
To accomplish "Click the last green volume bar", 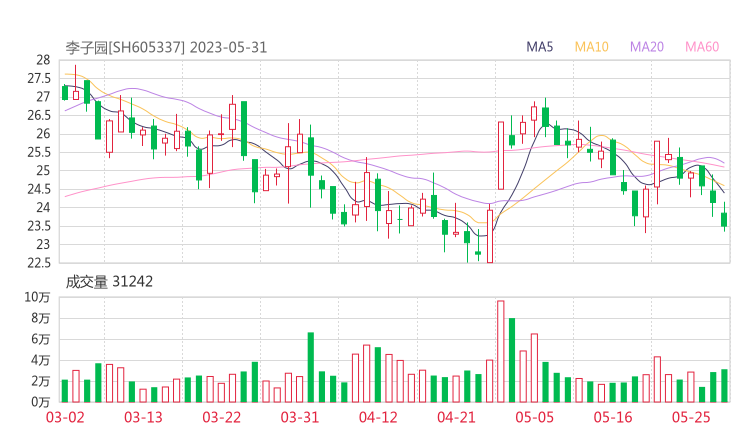I will click(724, 386).
